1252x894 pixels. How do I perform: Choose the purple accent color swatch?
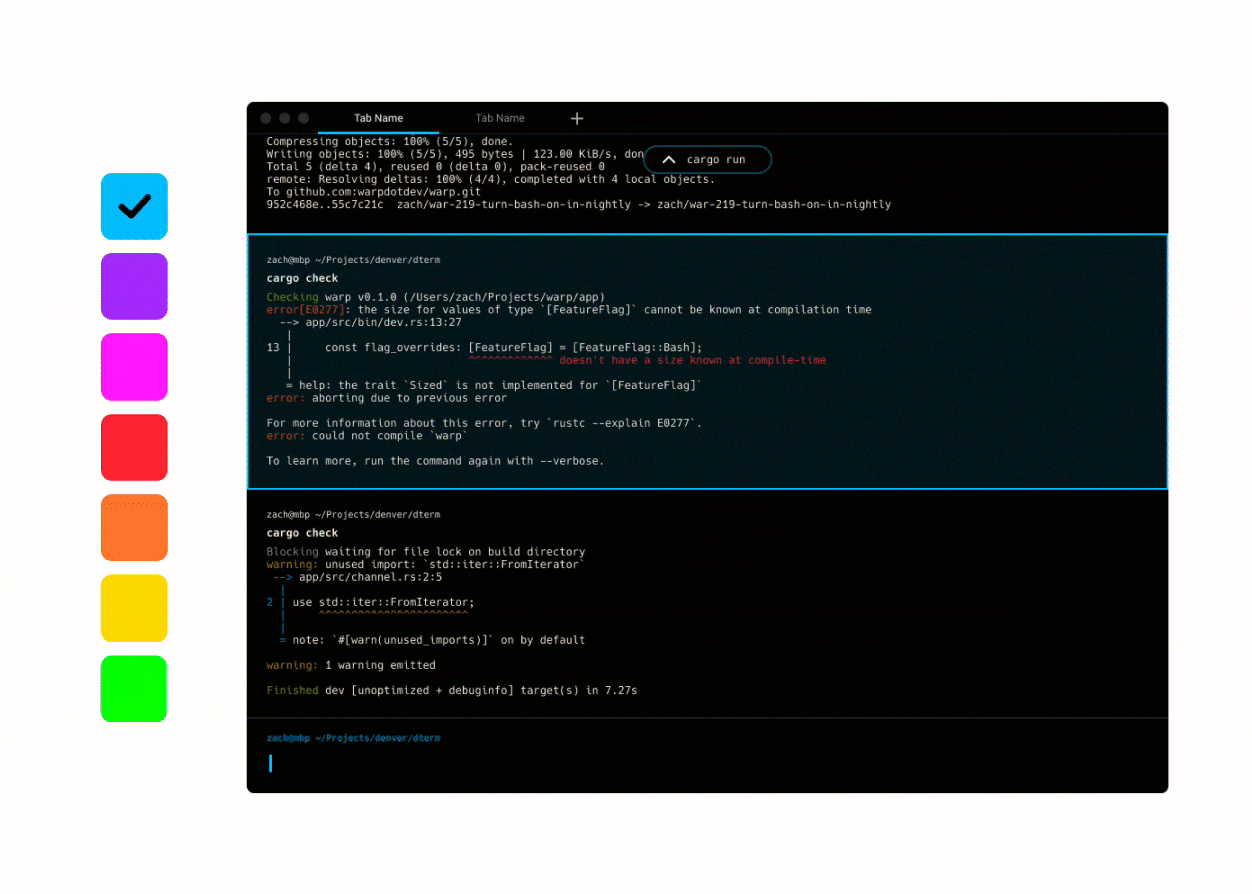(x=134, y=286)
